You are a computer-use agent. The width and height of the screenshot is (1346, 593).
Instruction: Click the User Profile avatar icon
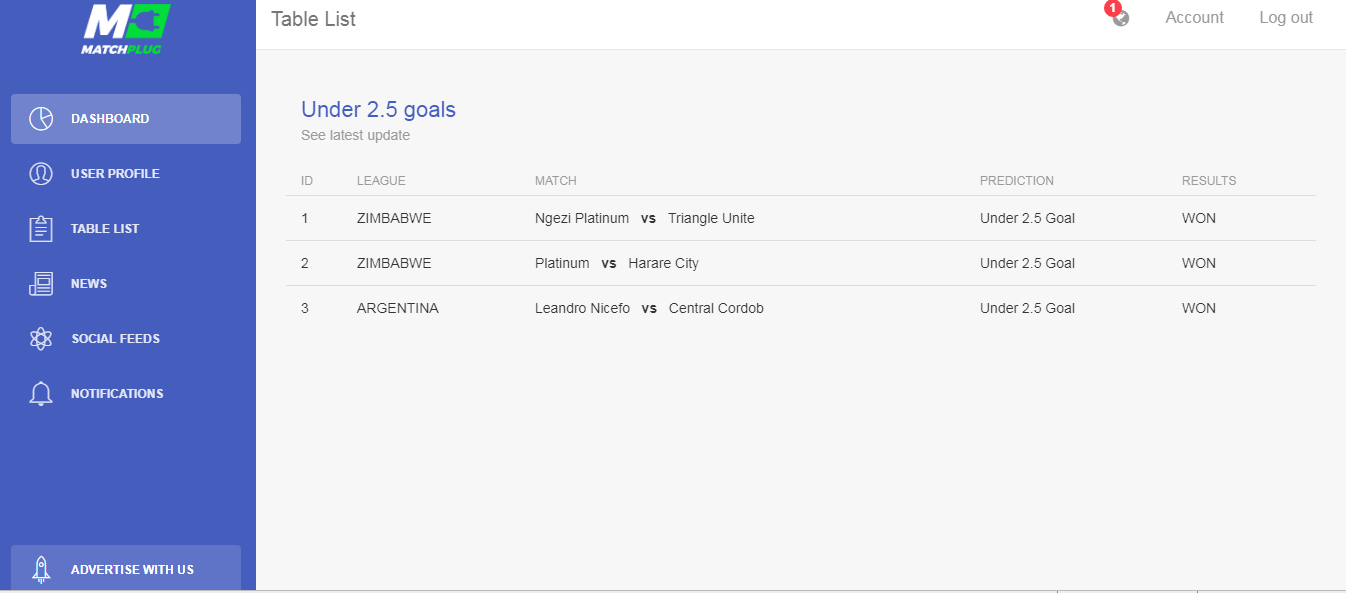41,174
